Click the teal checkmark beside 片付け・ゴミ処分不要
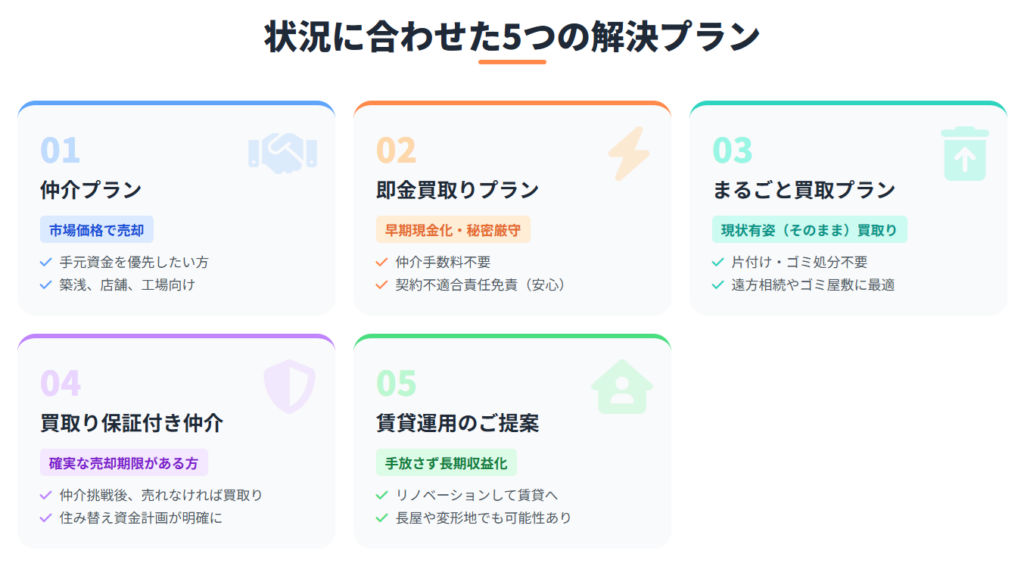 click(x=718, y=263)
